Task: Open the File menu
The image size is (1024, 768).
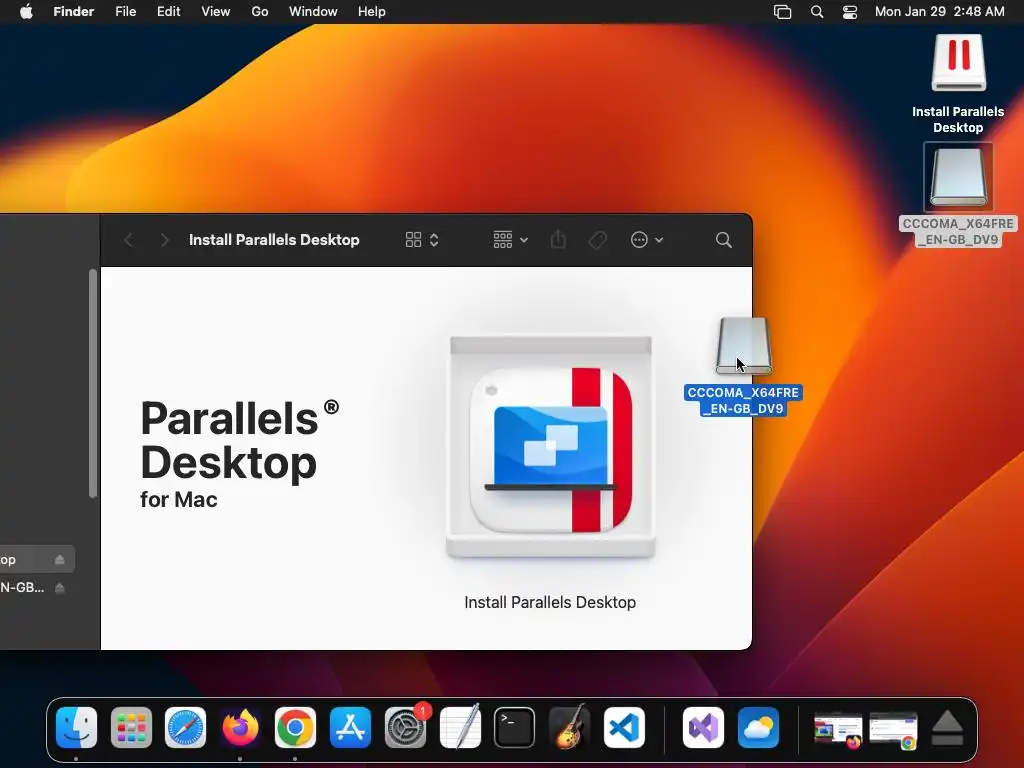Action: click(125, 12)
